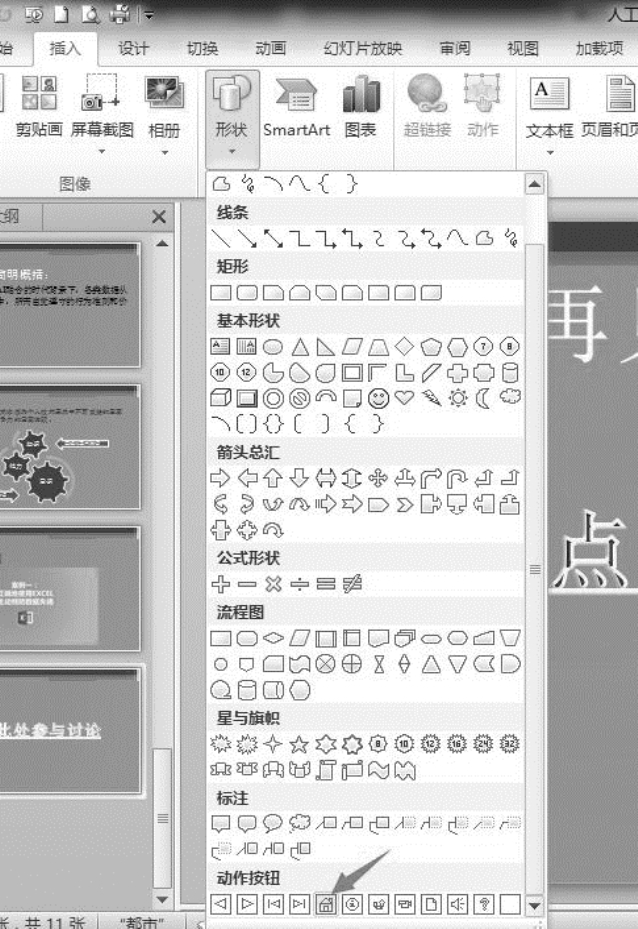
Task: Open the 审阅 tab
Action: pos(455,48)
